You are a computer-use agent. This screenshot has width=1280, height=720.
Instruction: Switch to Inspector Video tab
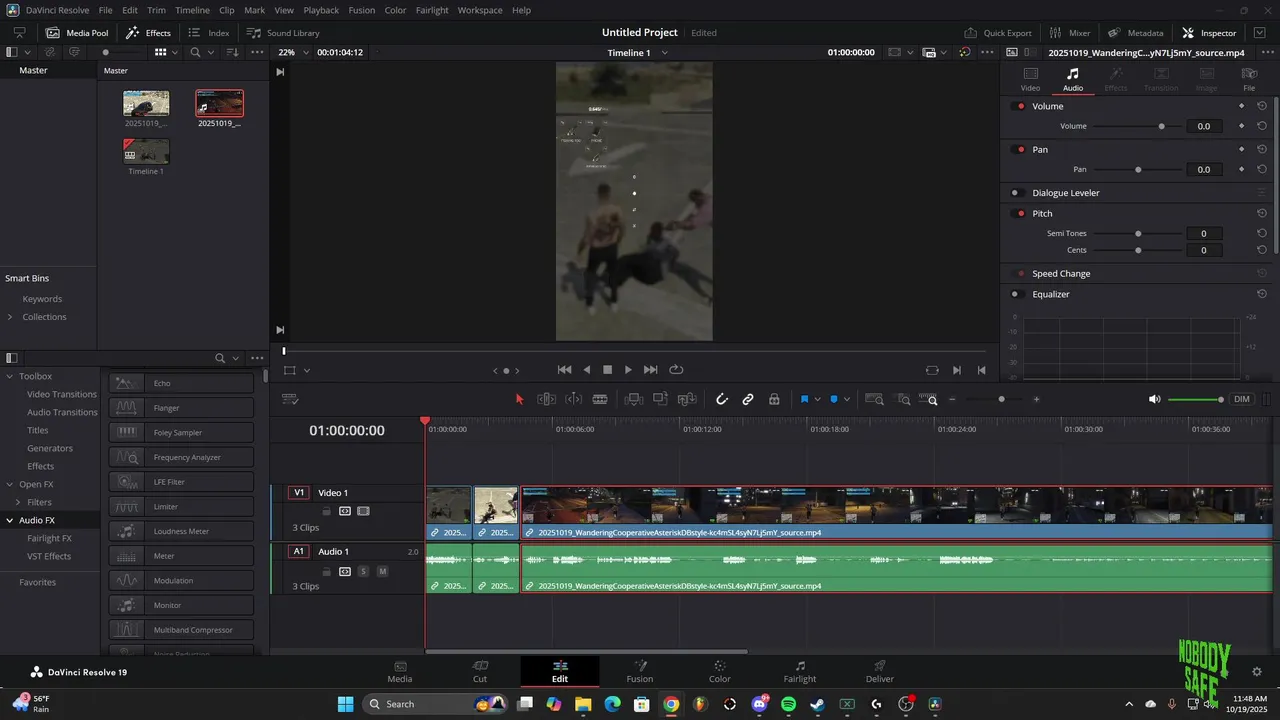click(1030, 79)
